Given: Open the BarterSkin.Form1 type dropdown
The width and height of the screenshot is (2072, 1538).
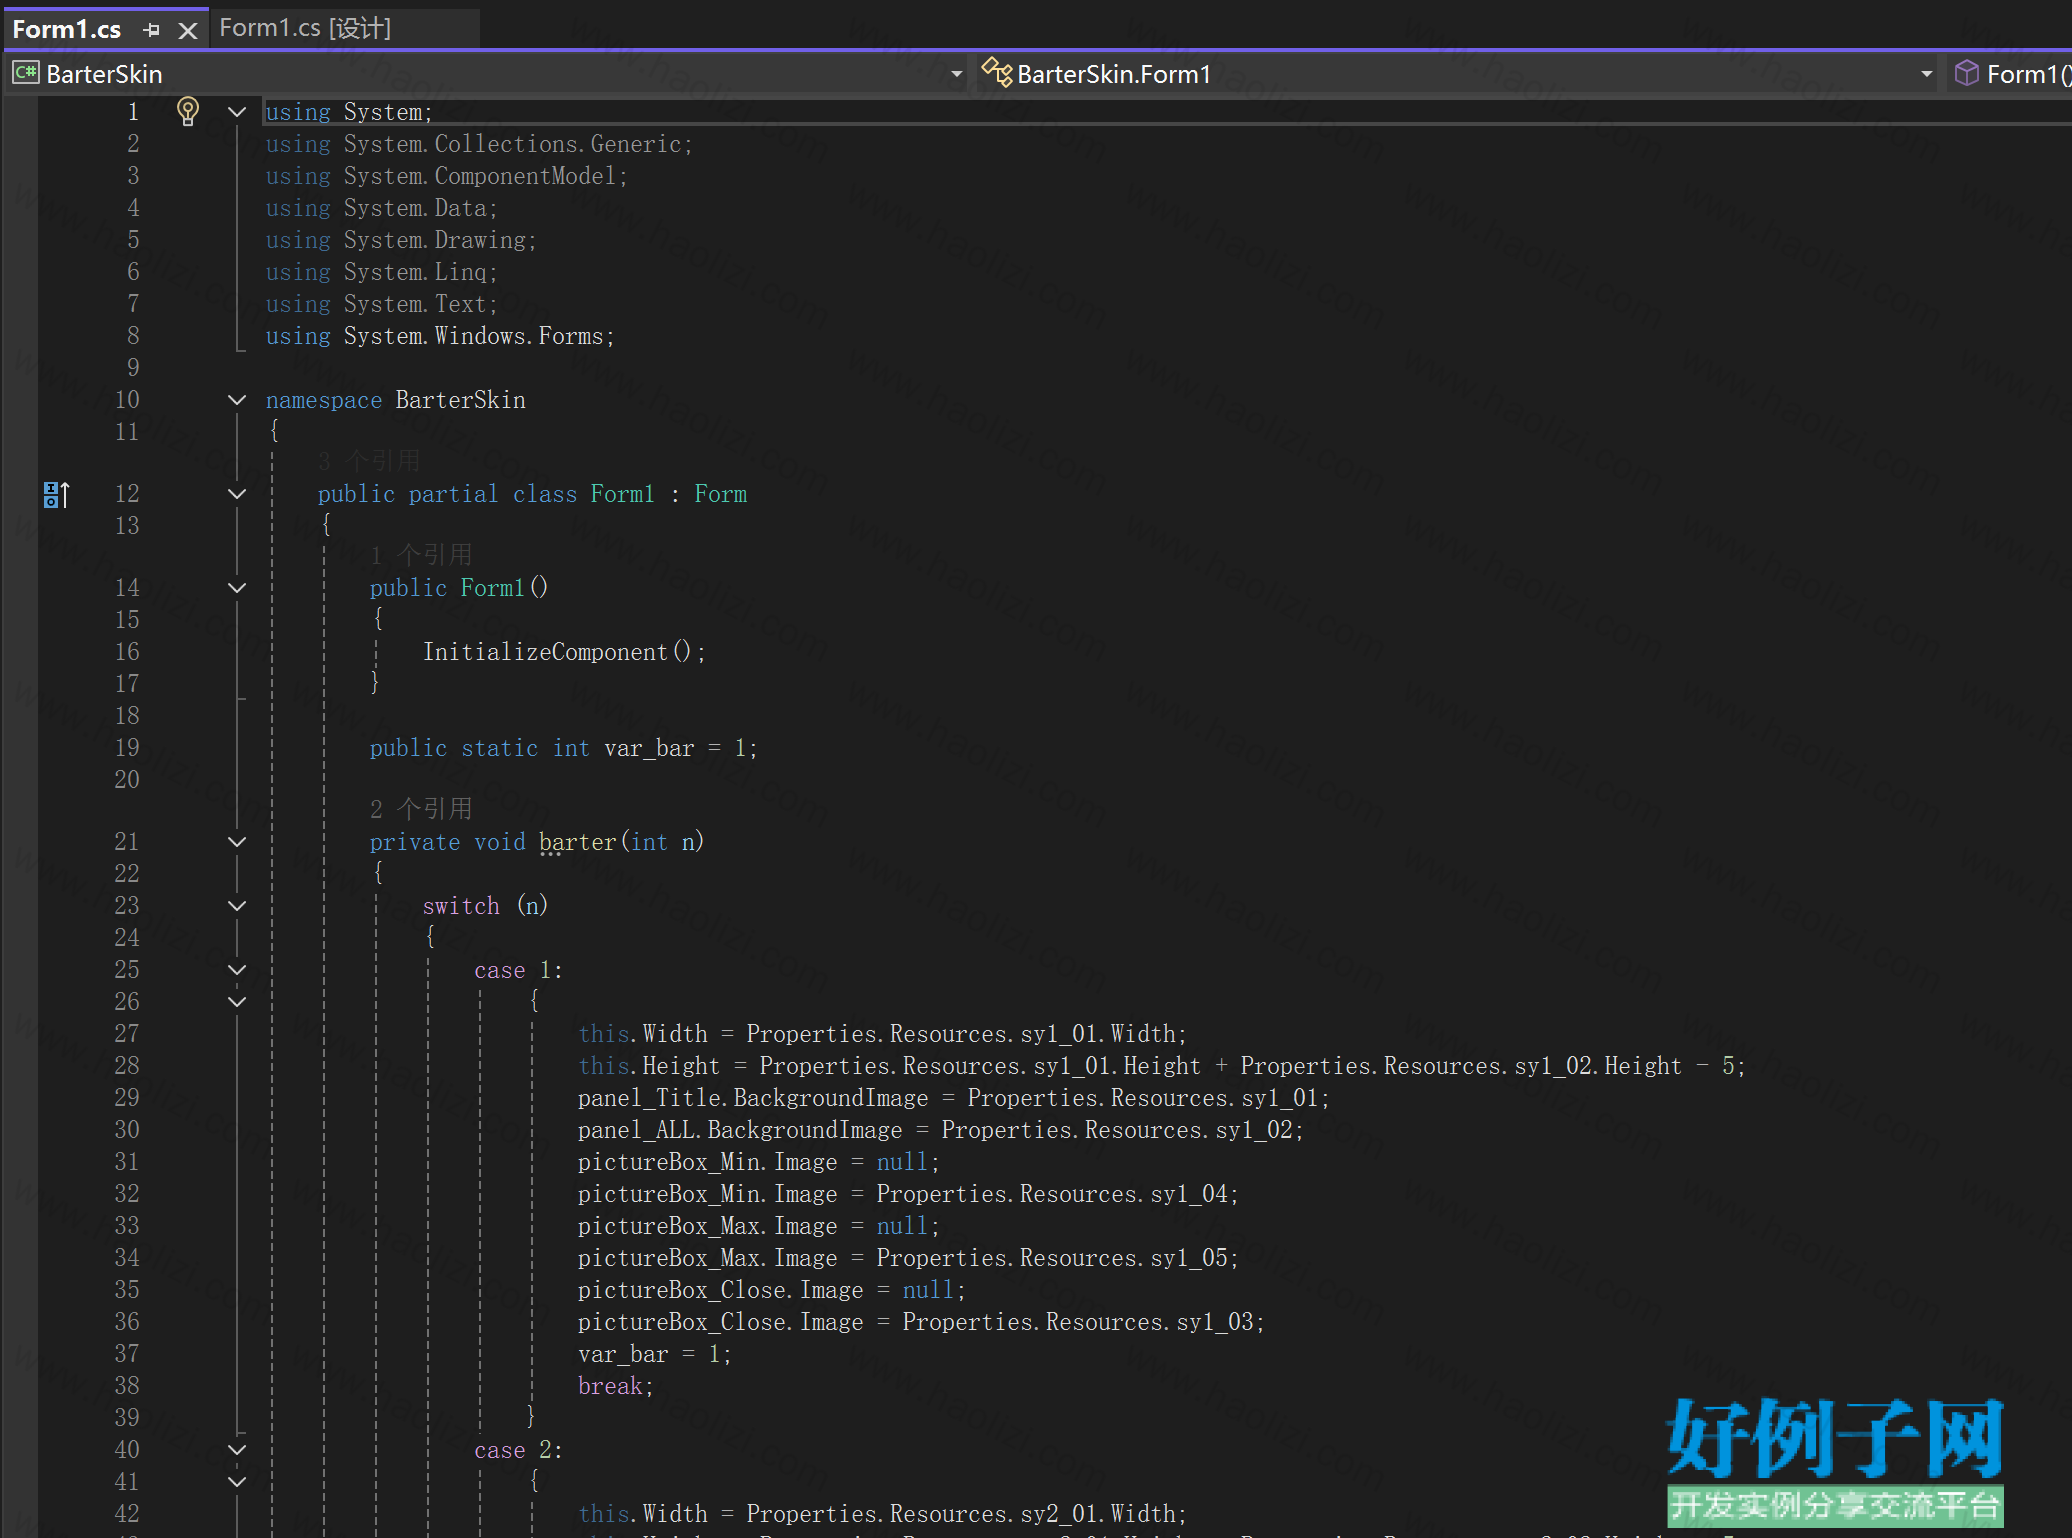Looking at the screenshot, I should (1926, 74).
